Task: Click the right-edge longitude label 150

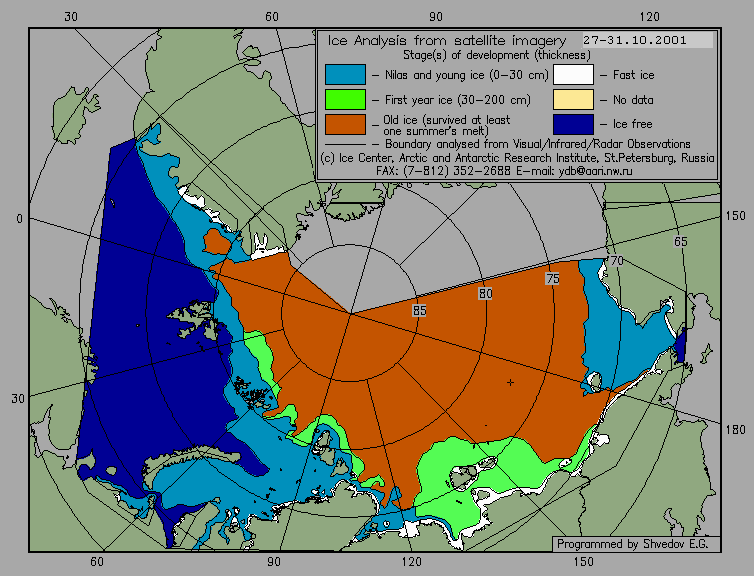Action: pos(735,216)
